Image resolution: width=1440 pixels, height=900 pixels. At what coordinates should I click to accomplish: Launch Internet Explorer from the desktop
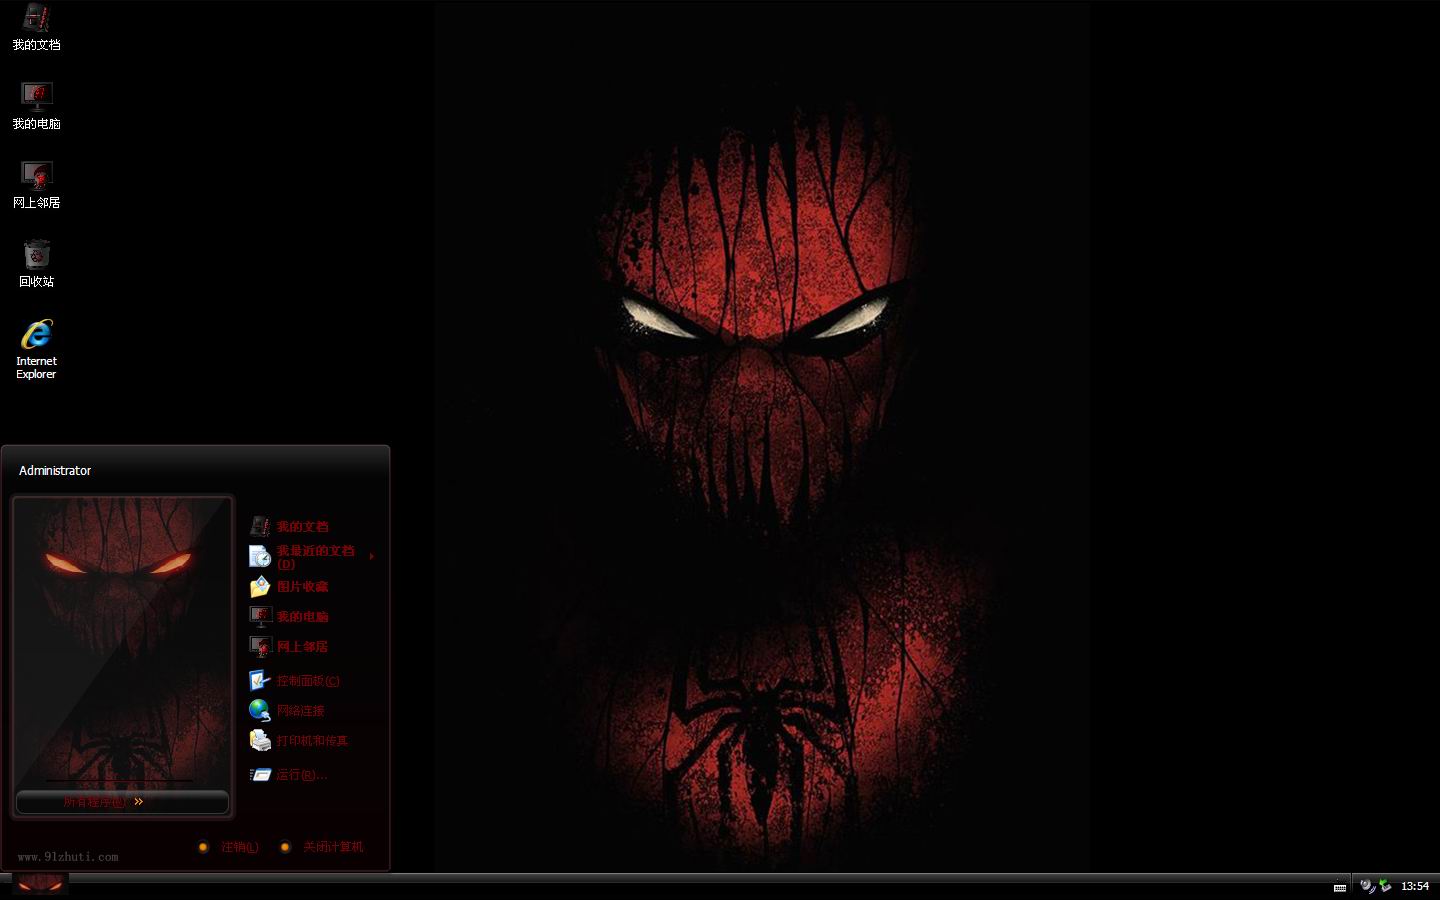point(36,349)
